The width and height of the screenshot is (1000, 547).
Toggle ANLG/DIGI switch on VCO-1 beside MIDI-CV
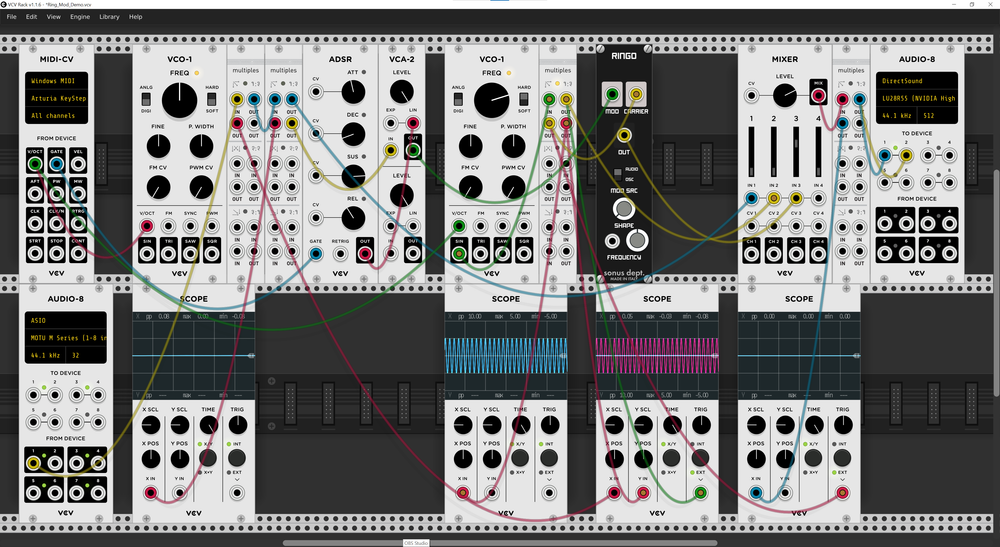(146, 99)
